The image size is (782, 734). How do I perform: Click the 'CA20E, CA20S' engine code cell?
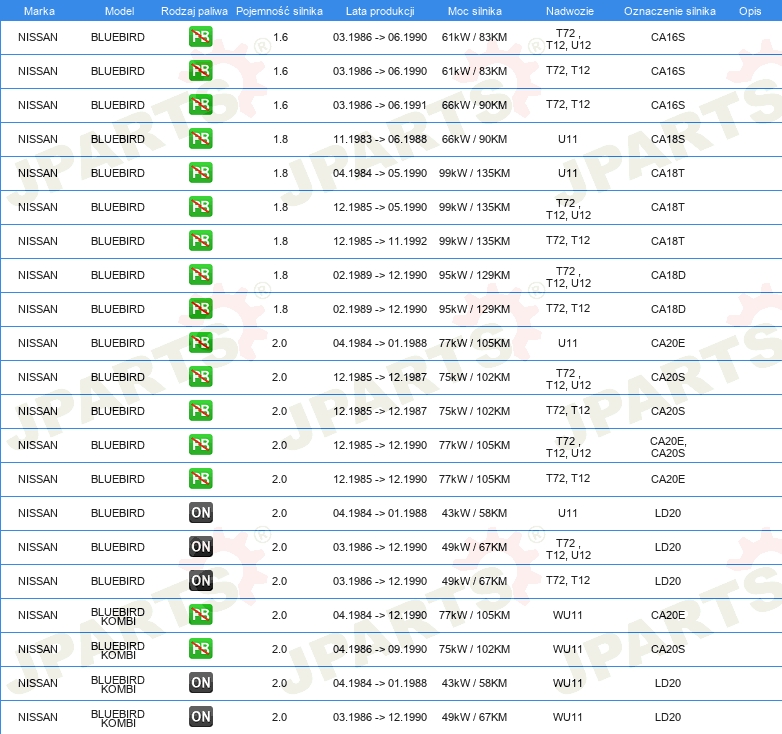coord(668,447)
